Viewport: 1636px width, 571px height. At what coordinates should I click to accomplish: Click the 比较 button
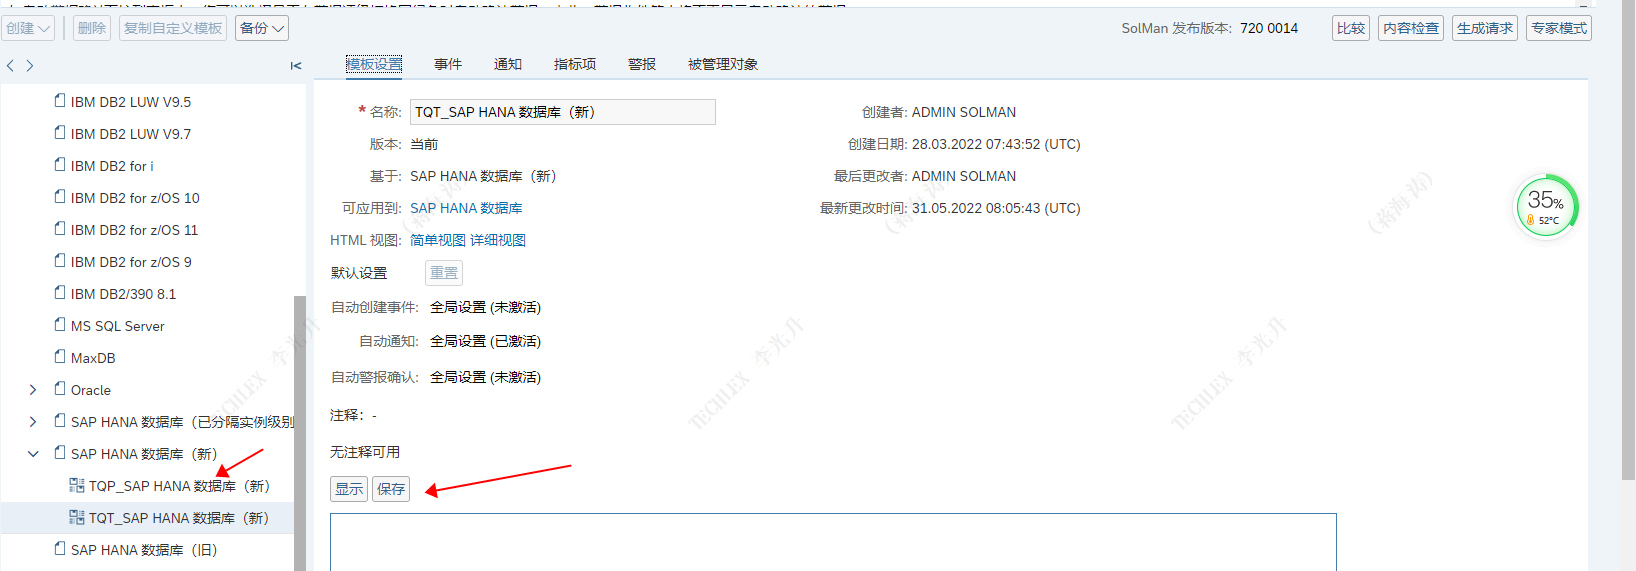[1351, 28]
